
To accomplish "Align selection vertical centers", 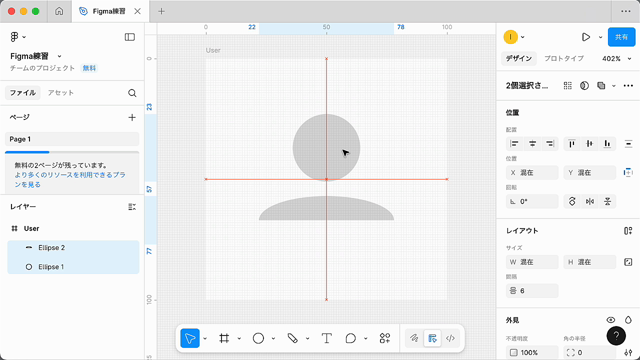I will [x=589, y=144].
